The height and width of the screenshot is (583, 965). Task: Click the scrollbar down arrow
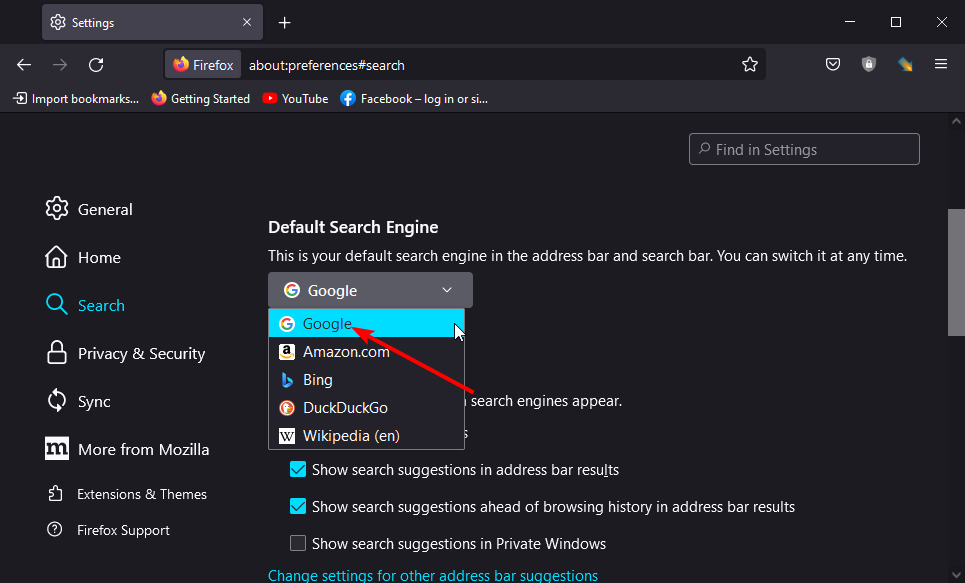[x=956, y=574]
